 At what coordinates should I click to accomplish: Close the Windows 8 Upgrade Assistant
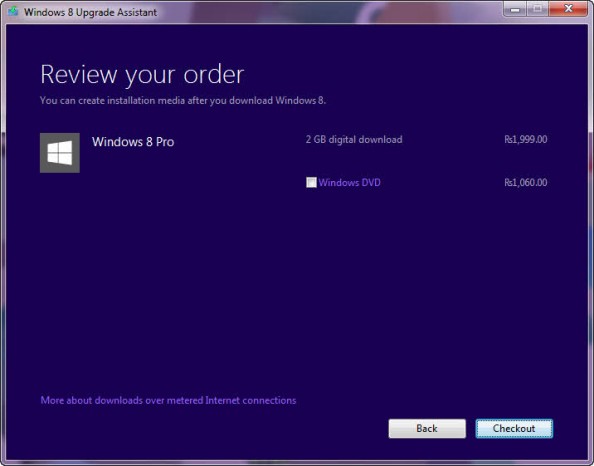[568, 9]
